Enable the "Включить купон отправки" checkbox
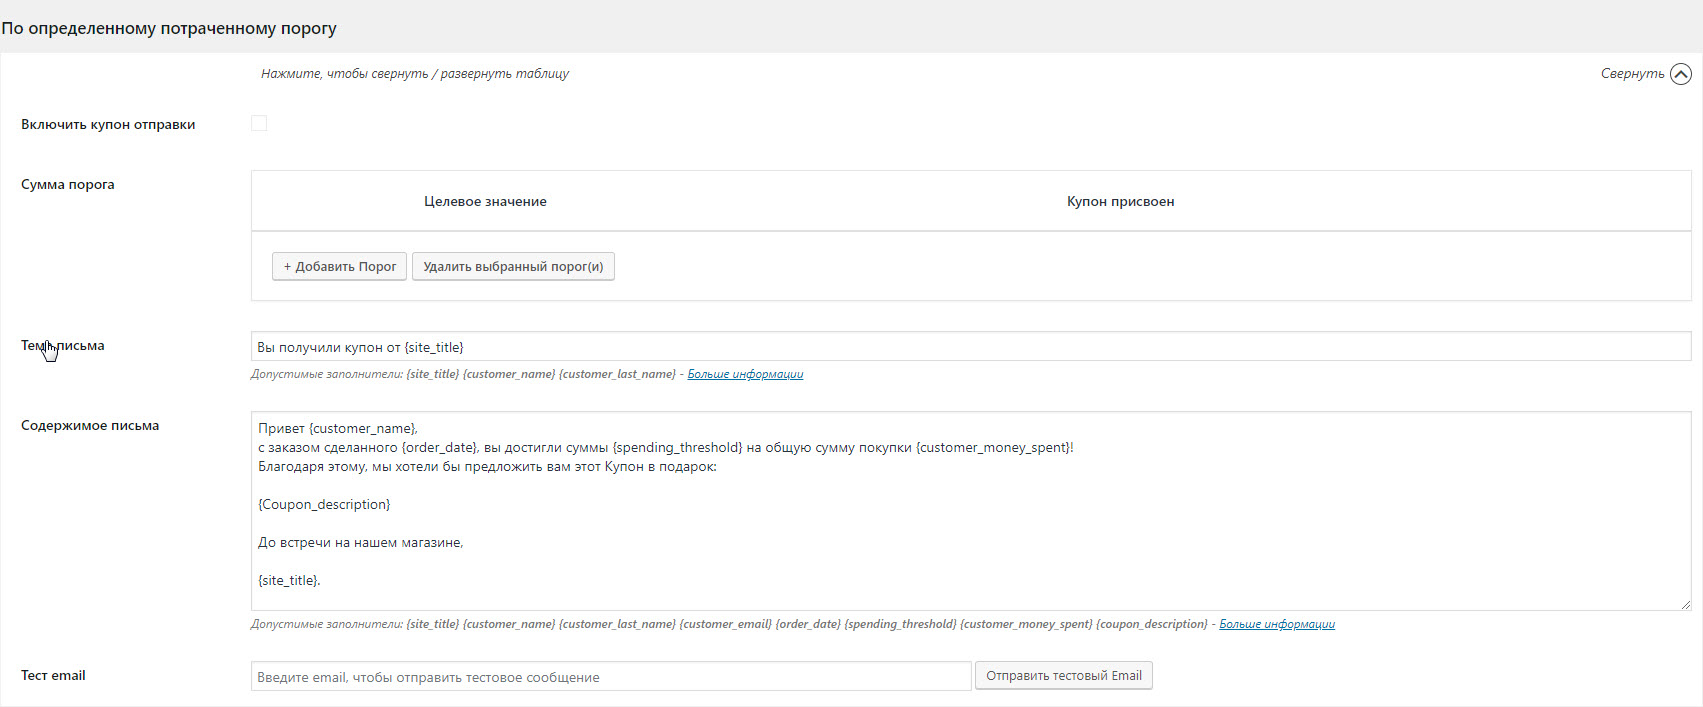This screenshot has width=1703, height=707. click(259, 124)
